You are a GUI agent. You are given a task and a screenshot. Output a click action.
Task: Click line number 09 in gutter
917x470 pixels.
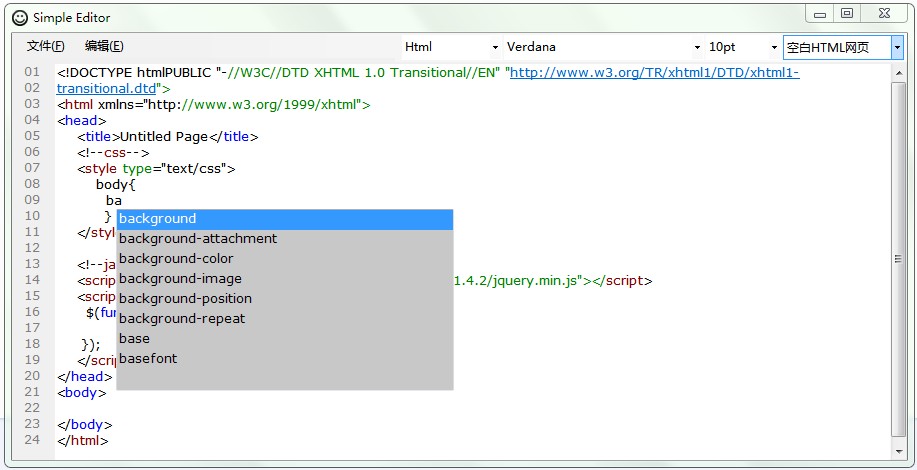click(x=32, y=200)
